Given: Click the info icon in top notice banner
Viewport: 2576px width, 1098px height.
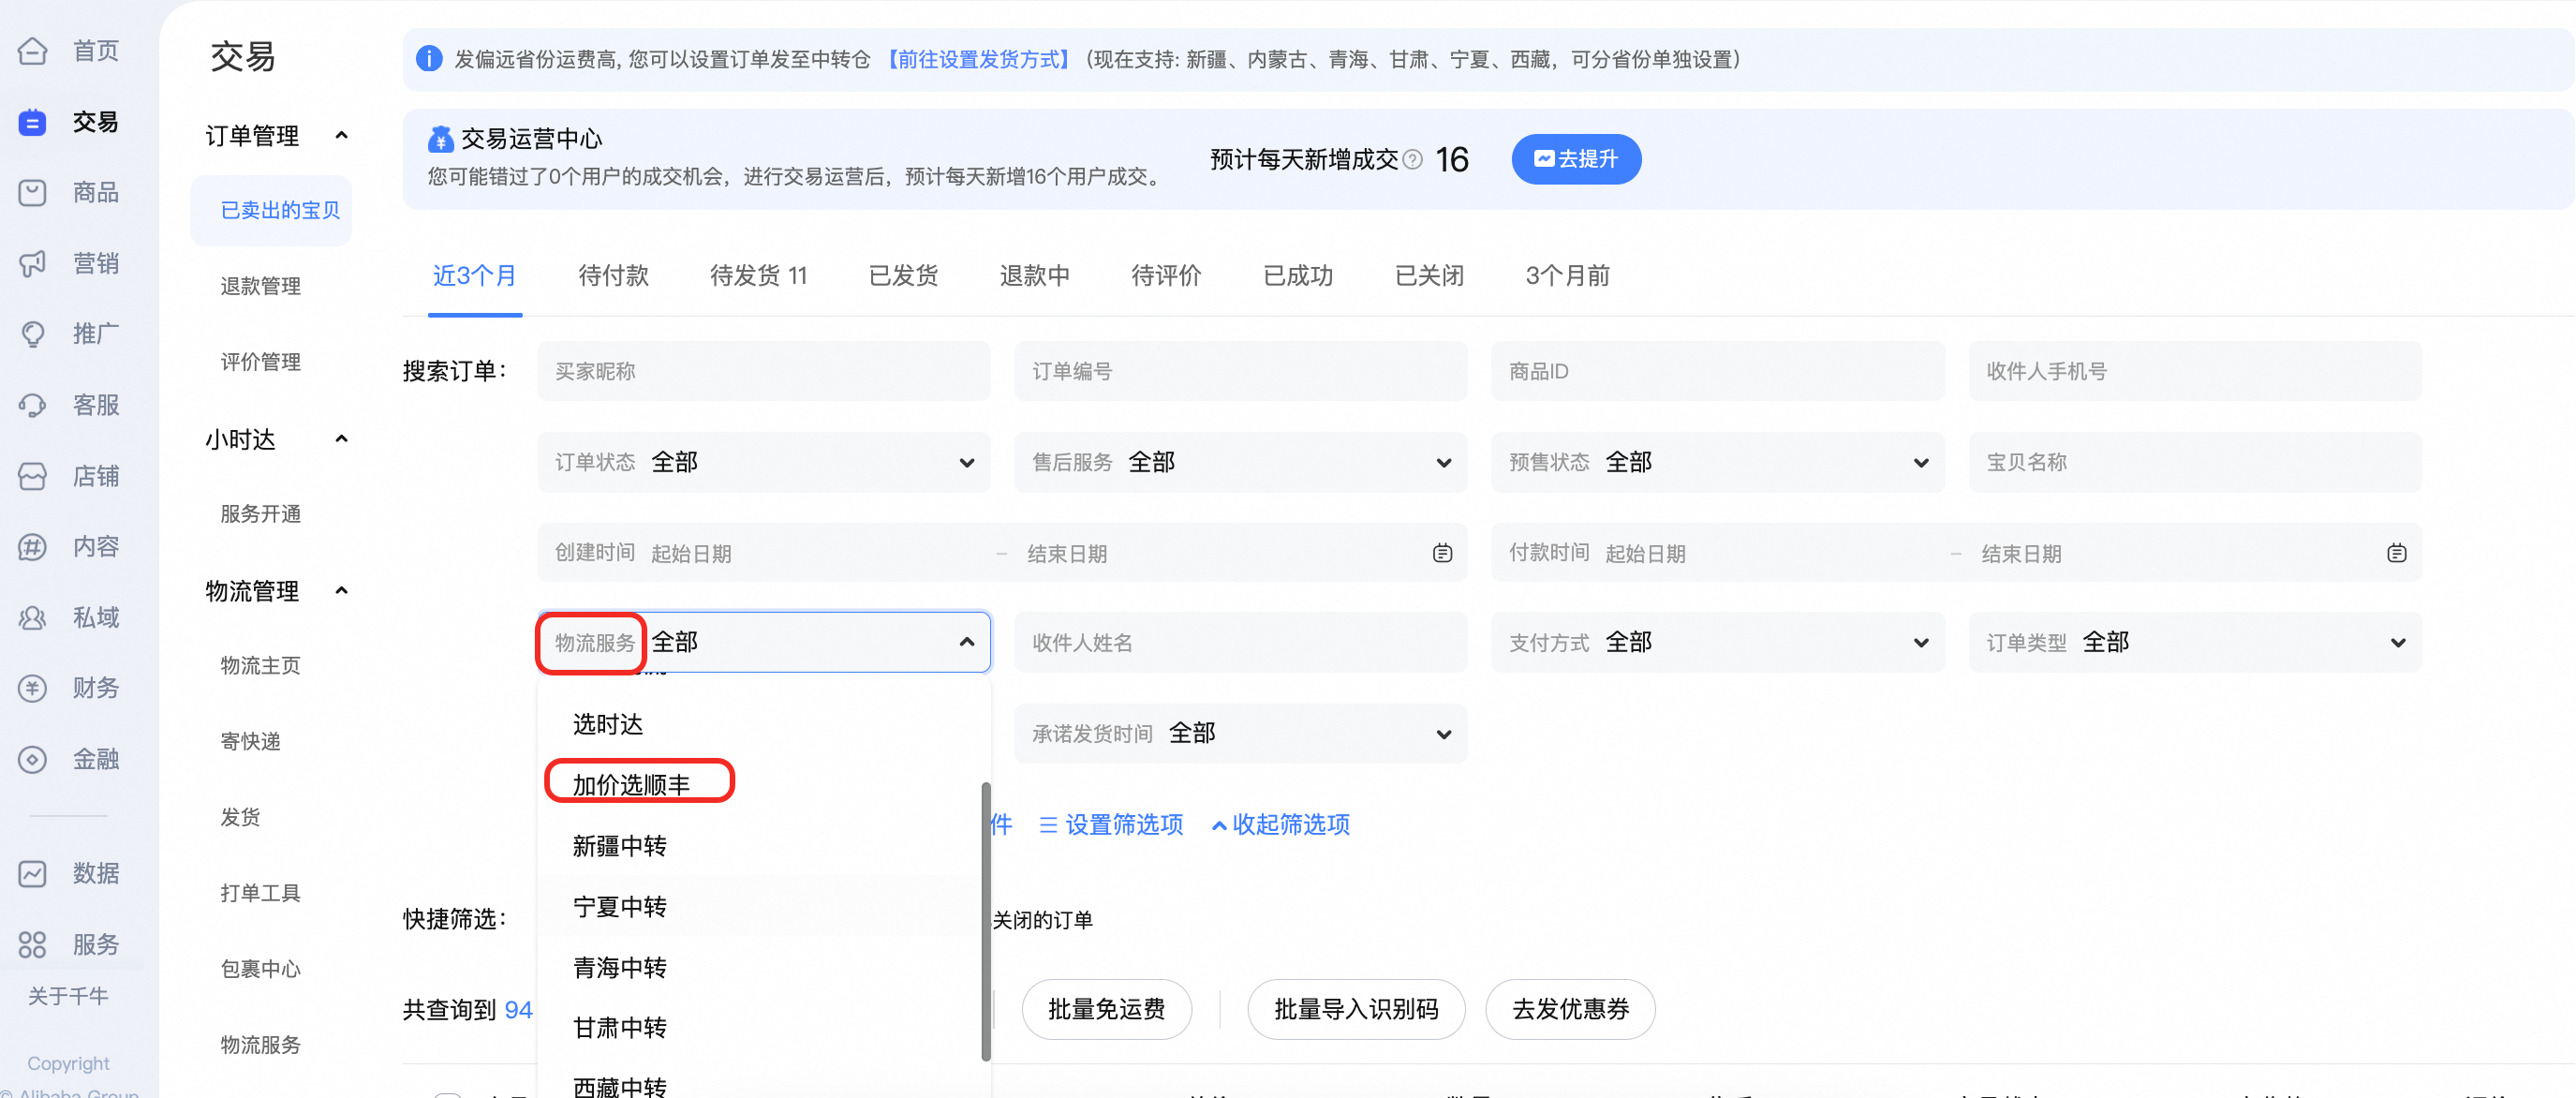Looking at the screenshot, I should point(429,59).
